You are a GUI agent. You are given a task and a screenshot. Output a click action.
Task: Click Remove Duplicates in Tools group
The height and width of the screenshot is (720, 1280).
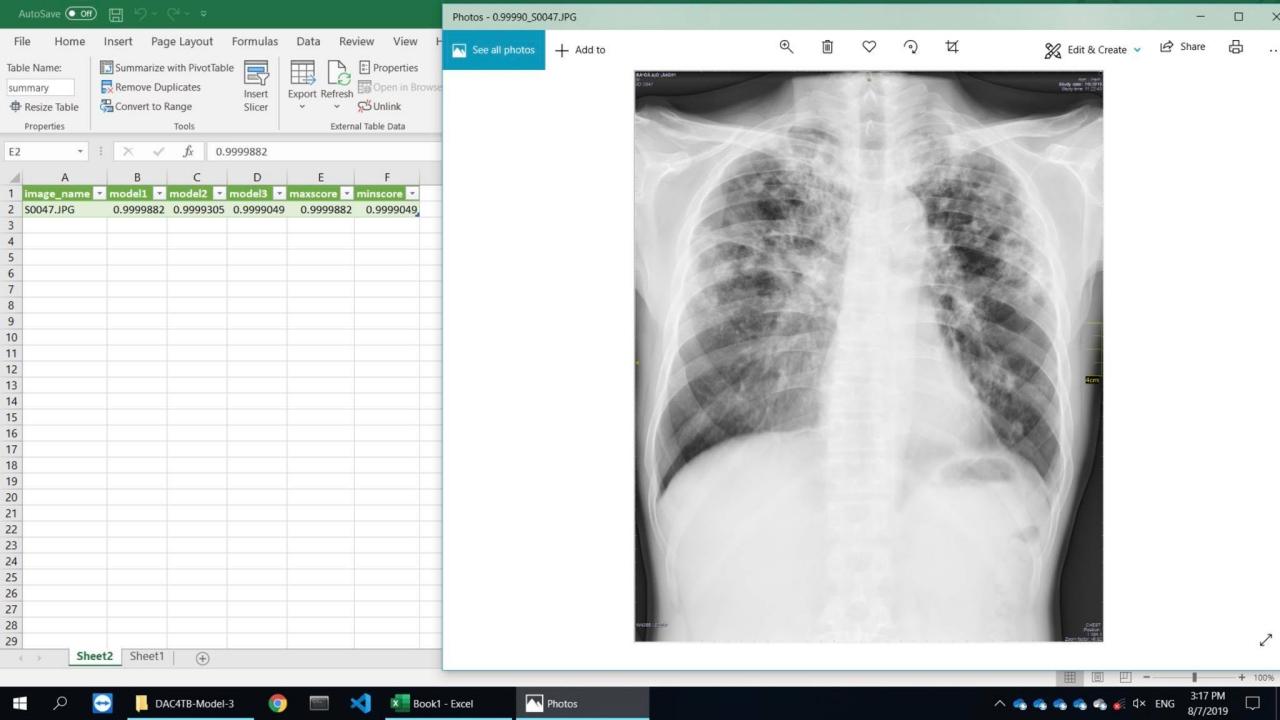pyautogui.click(x=151, y=87)
